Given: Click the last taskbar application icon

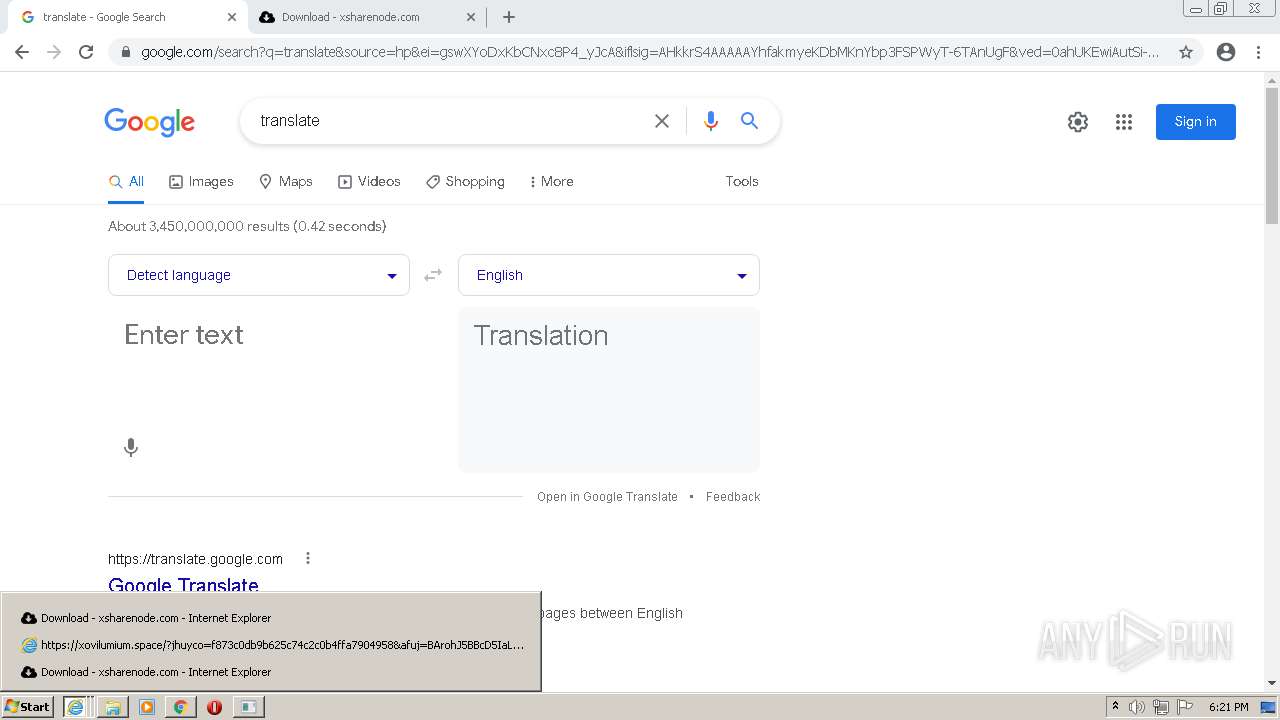Looking at the screenshot, I should pyautogui.click(x=248, y=707).
